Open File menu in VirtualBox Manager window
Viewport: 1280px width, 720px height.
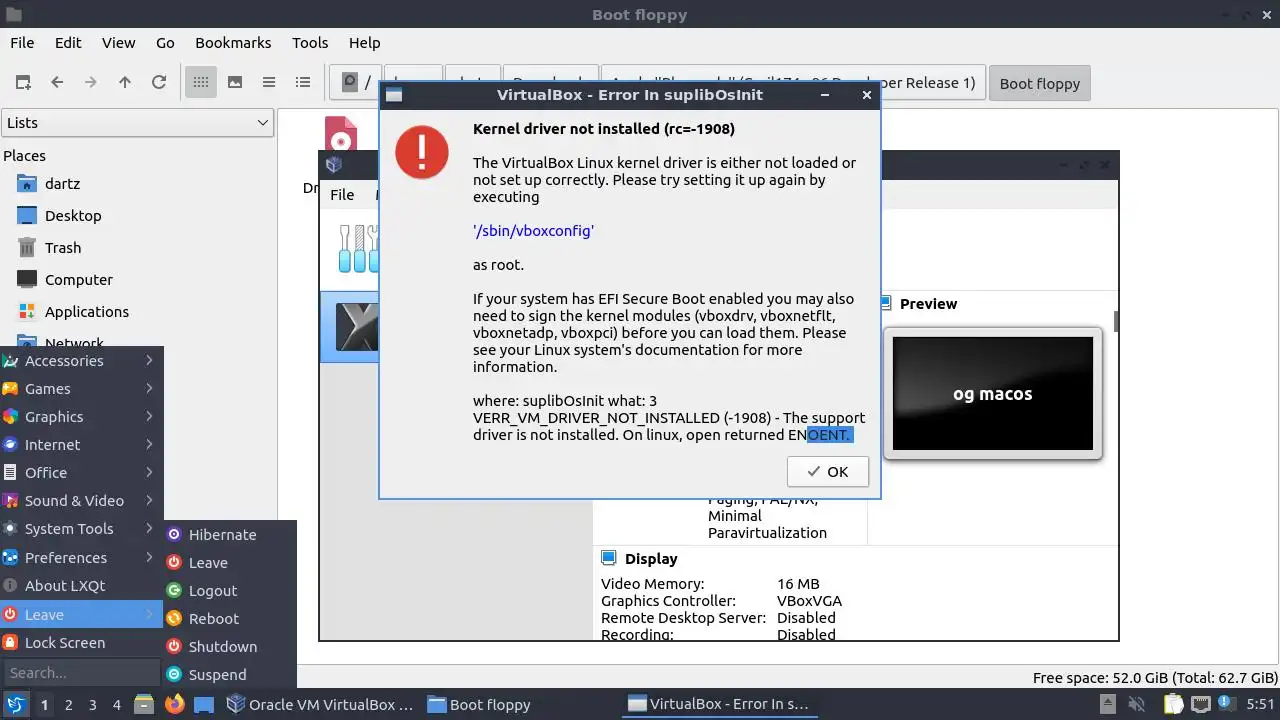[x=342, y=195]
